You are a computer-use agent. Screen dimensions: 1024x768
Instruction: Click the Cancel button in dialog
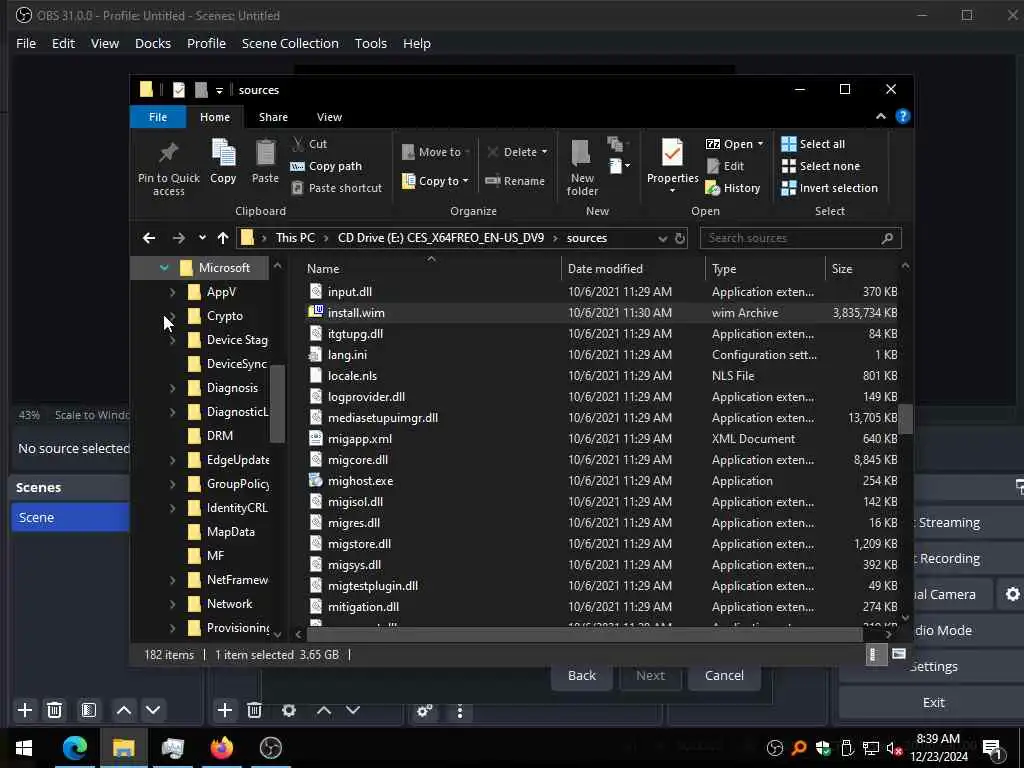724,675
